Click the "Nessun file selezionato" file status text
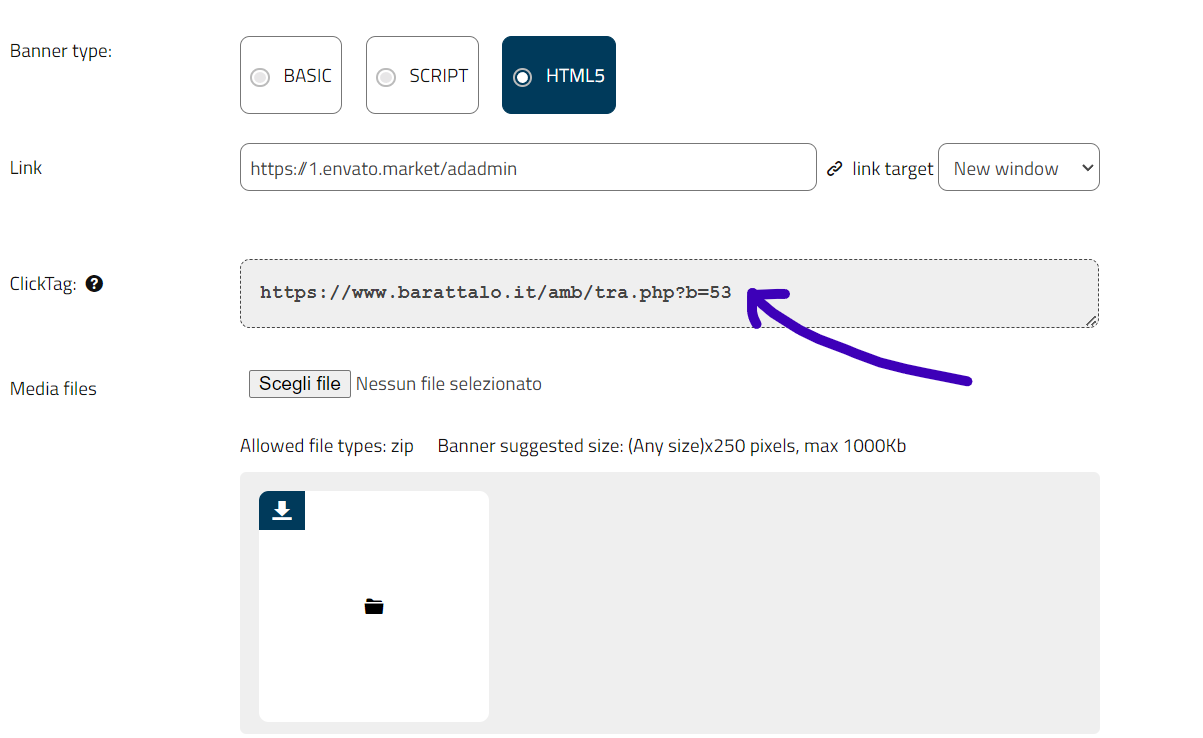The width and height of the screenshot is (1203, 738). coord(449,384)
